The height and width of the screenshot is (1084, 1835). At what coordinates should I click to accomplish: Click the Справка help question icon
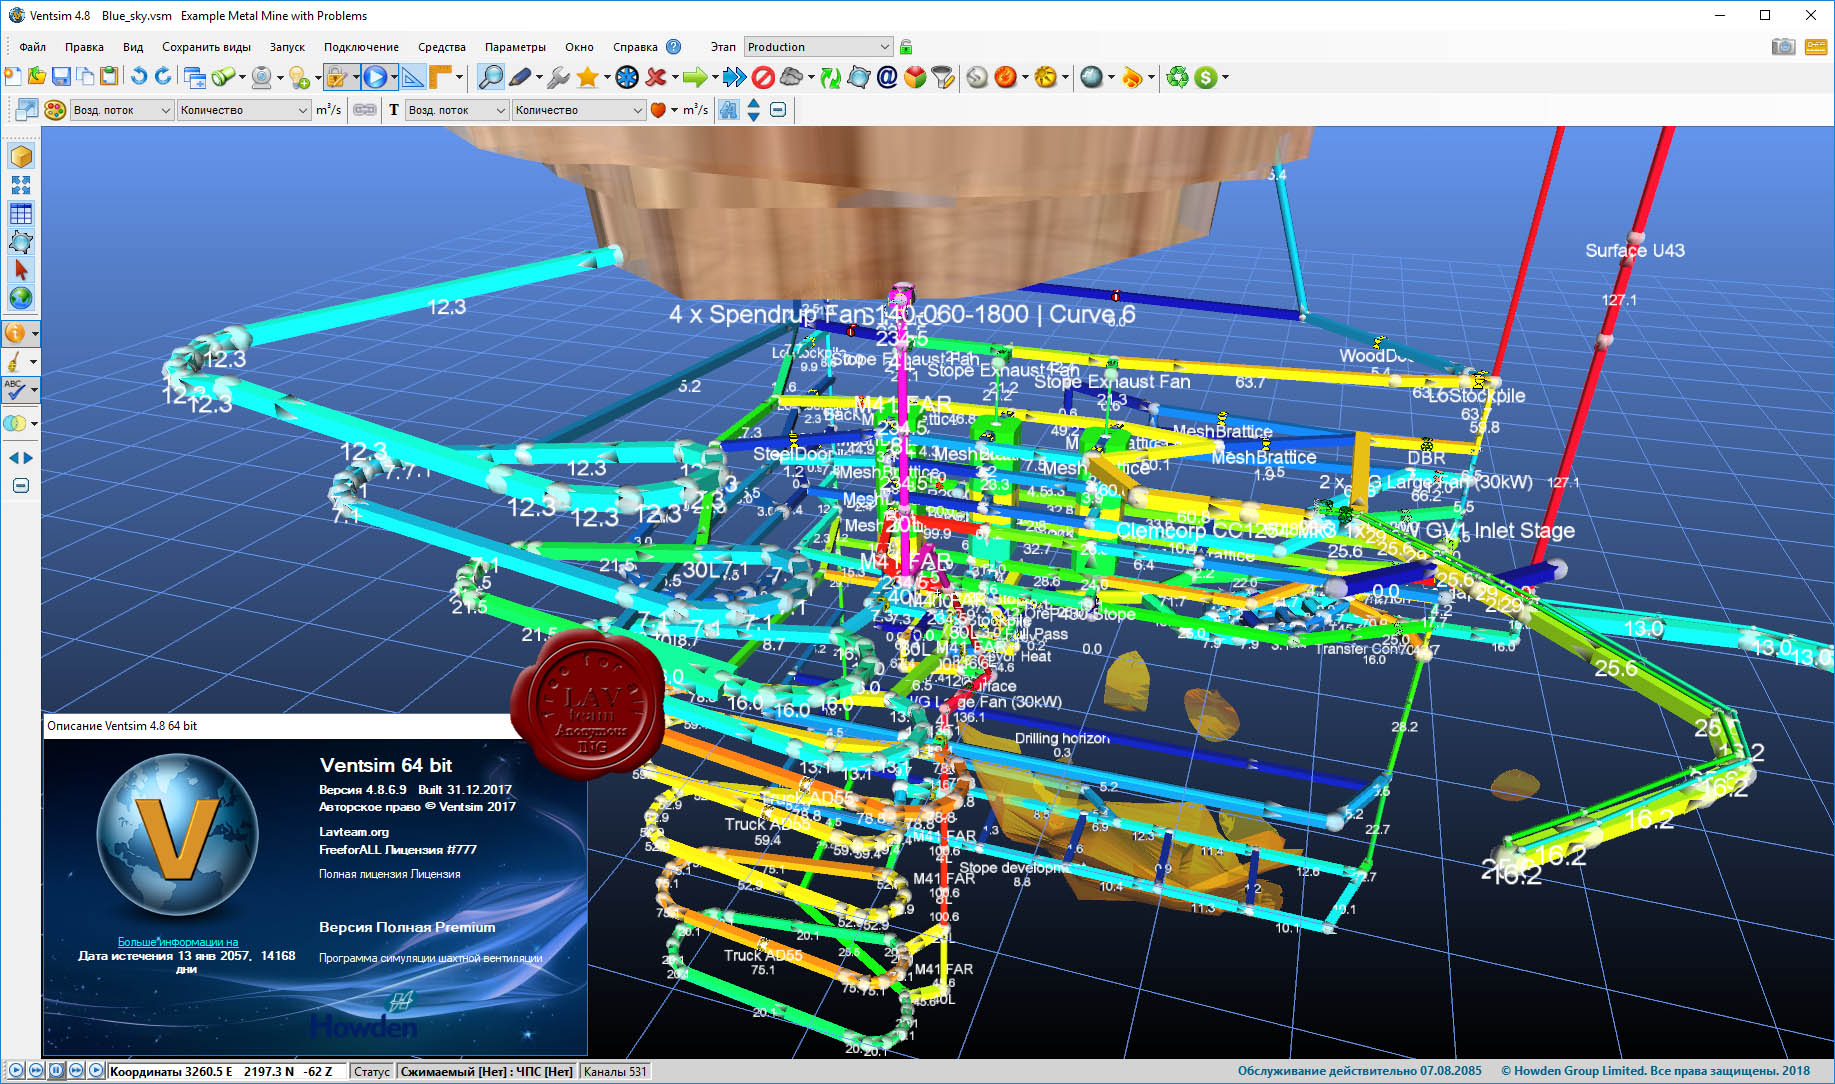[673, 47]
